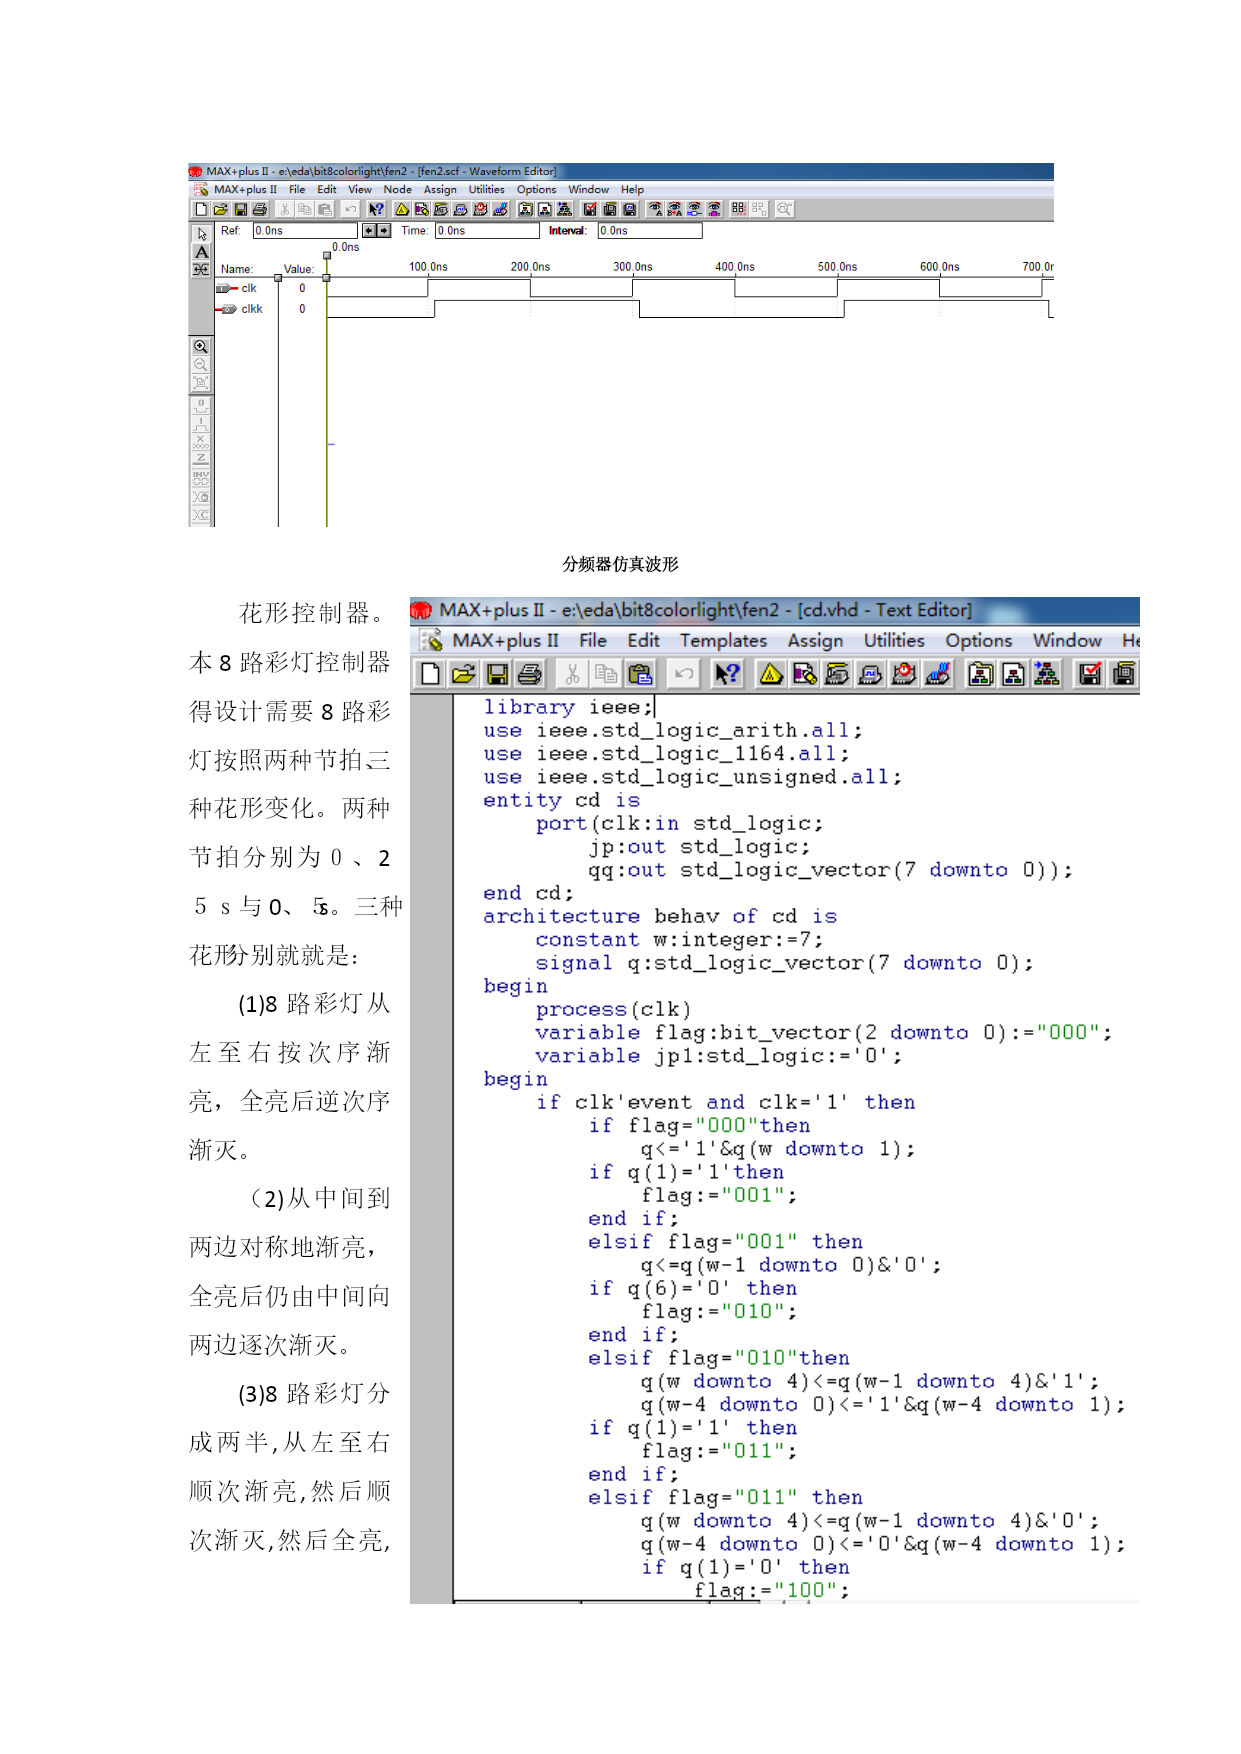This screenshot has width=1241, height=1754.
Task: Open the Compiler icon in Text Editor toolbar
Action: point(837,674)
